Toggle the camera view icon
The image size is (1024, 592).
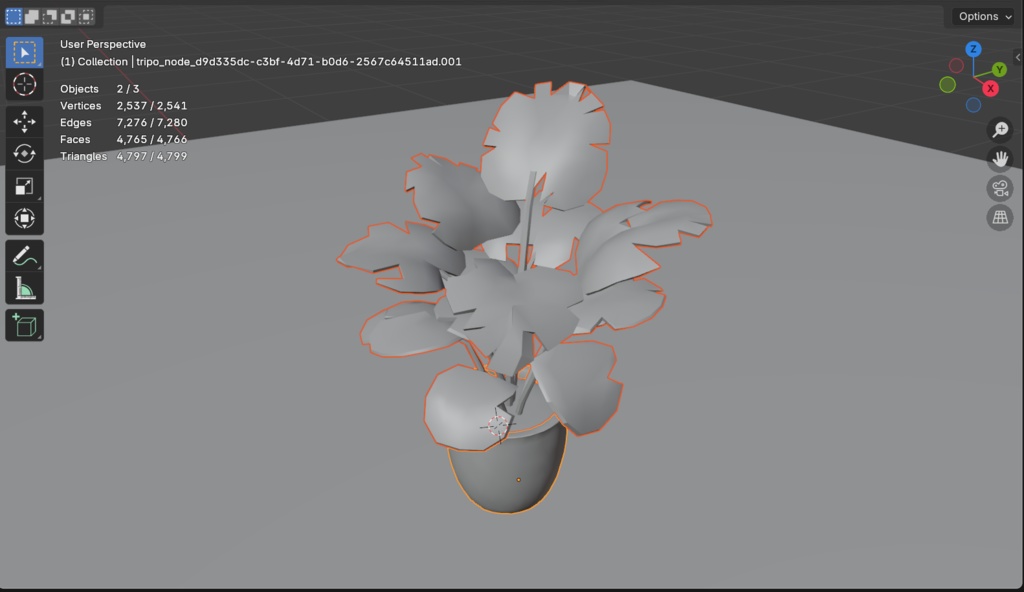999,188
